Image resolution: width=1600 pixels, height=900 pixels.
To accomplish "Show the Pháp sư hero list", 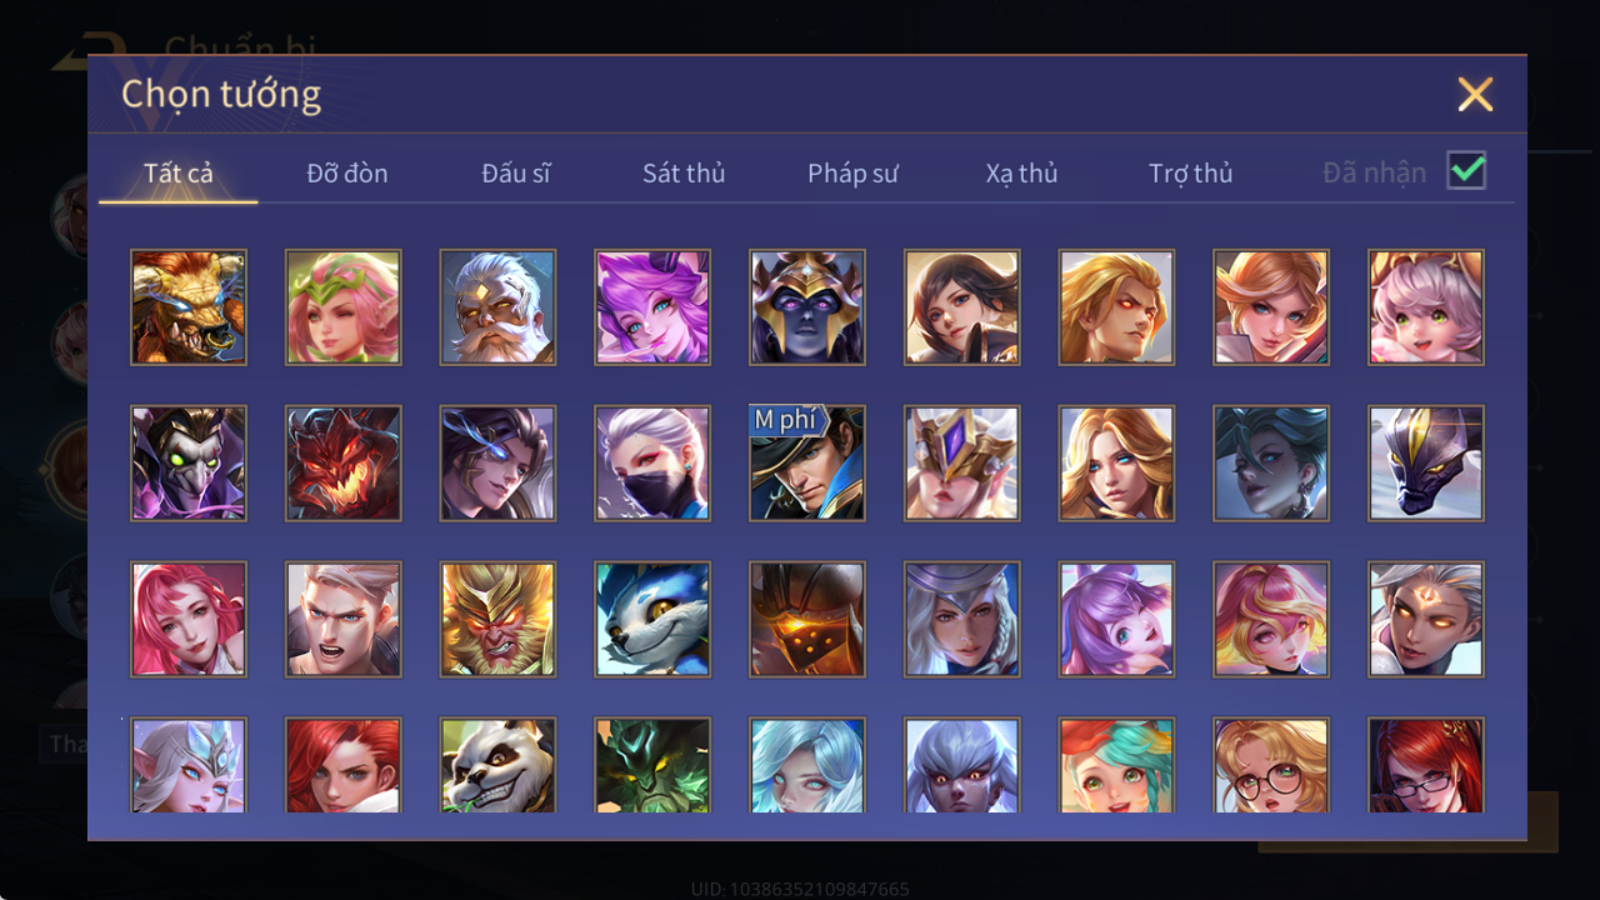I will tap(853, 173).
